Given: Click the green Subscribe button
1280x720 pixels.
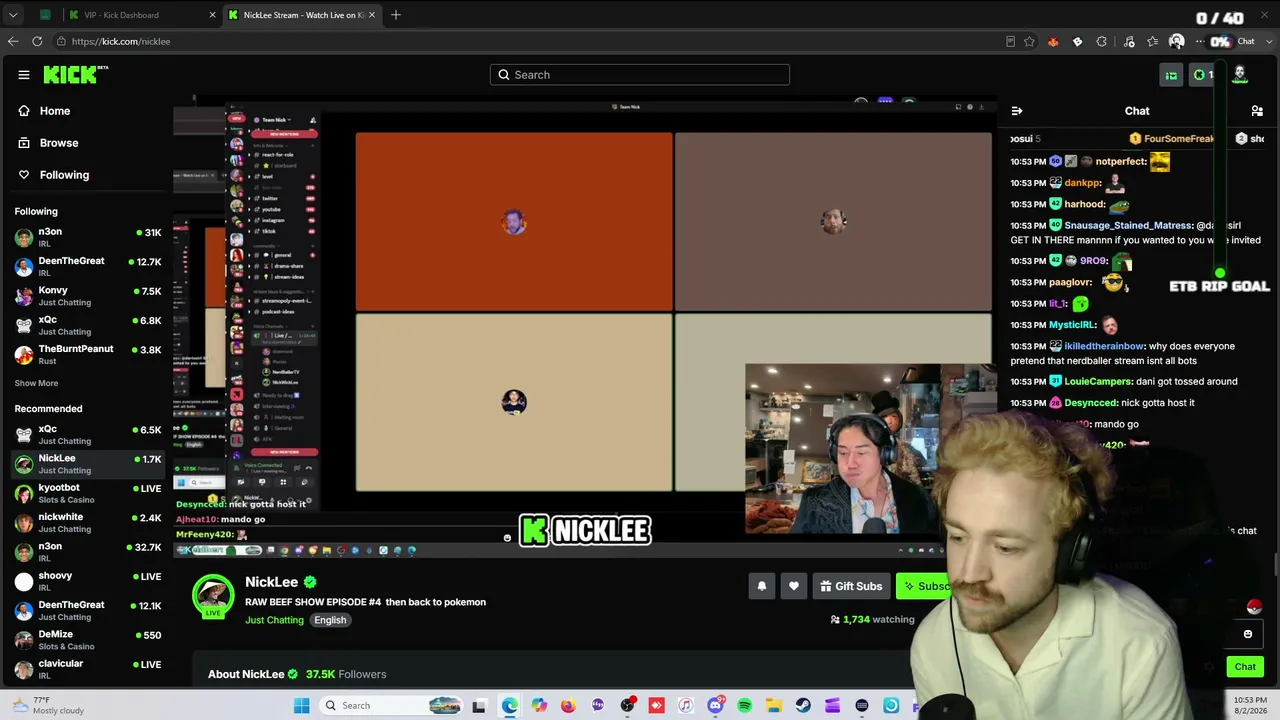Looking at the screenshot, I should (x=925, y=586).
